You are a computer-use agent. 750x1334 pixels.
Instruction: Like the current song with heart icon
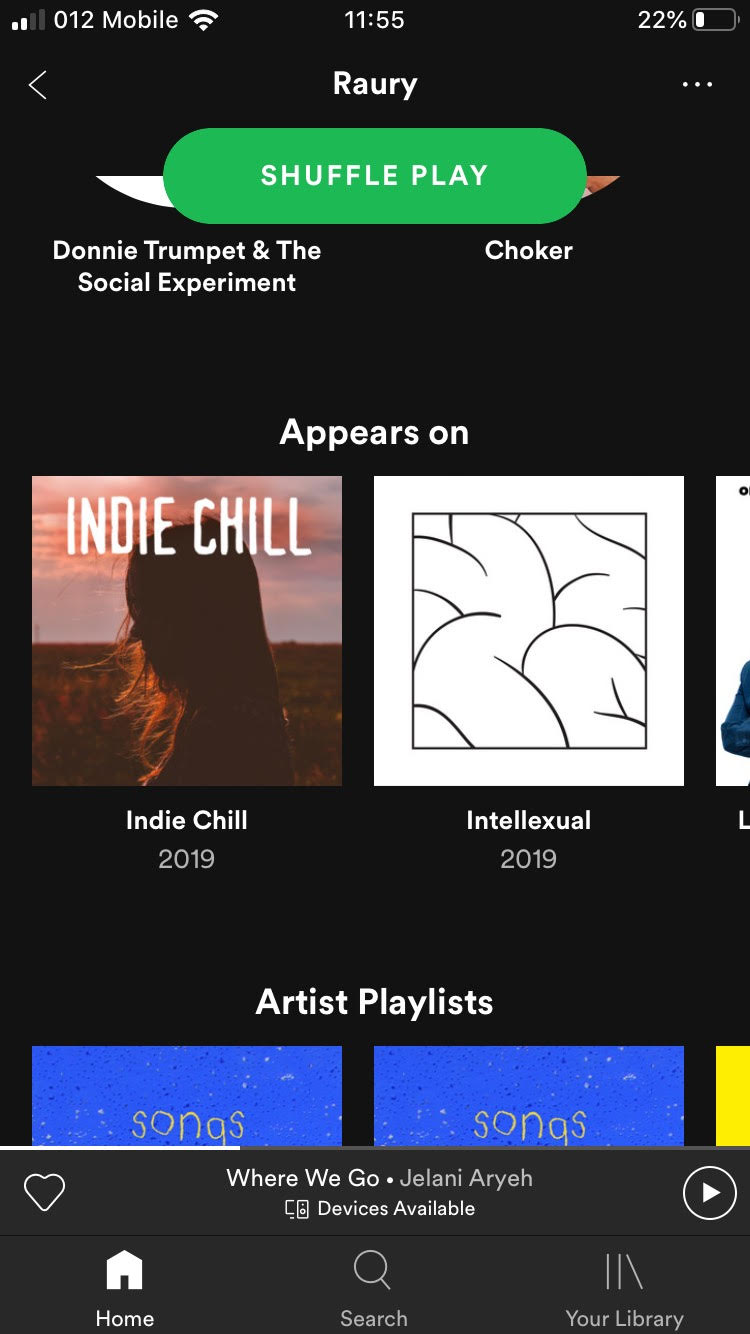tap(44, 1192)
